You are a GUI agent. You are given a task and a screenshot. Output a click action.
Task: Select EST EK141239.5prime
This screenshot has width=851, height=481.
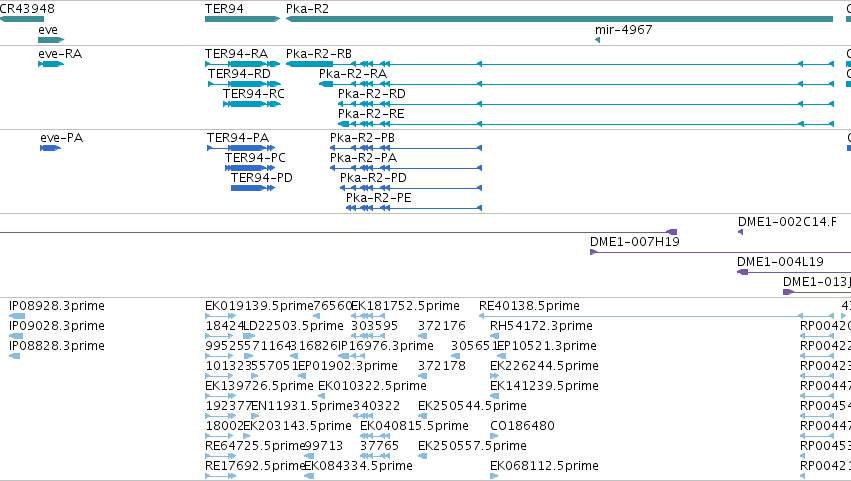click(x=544, y=387)
